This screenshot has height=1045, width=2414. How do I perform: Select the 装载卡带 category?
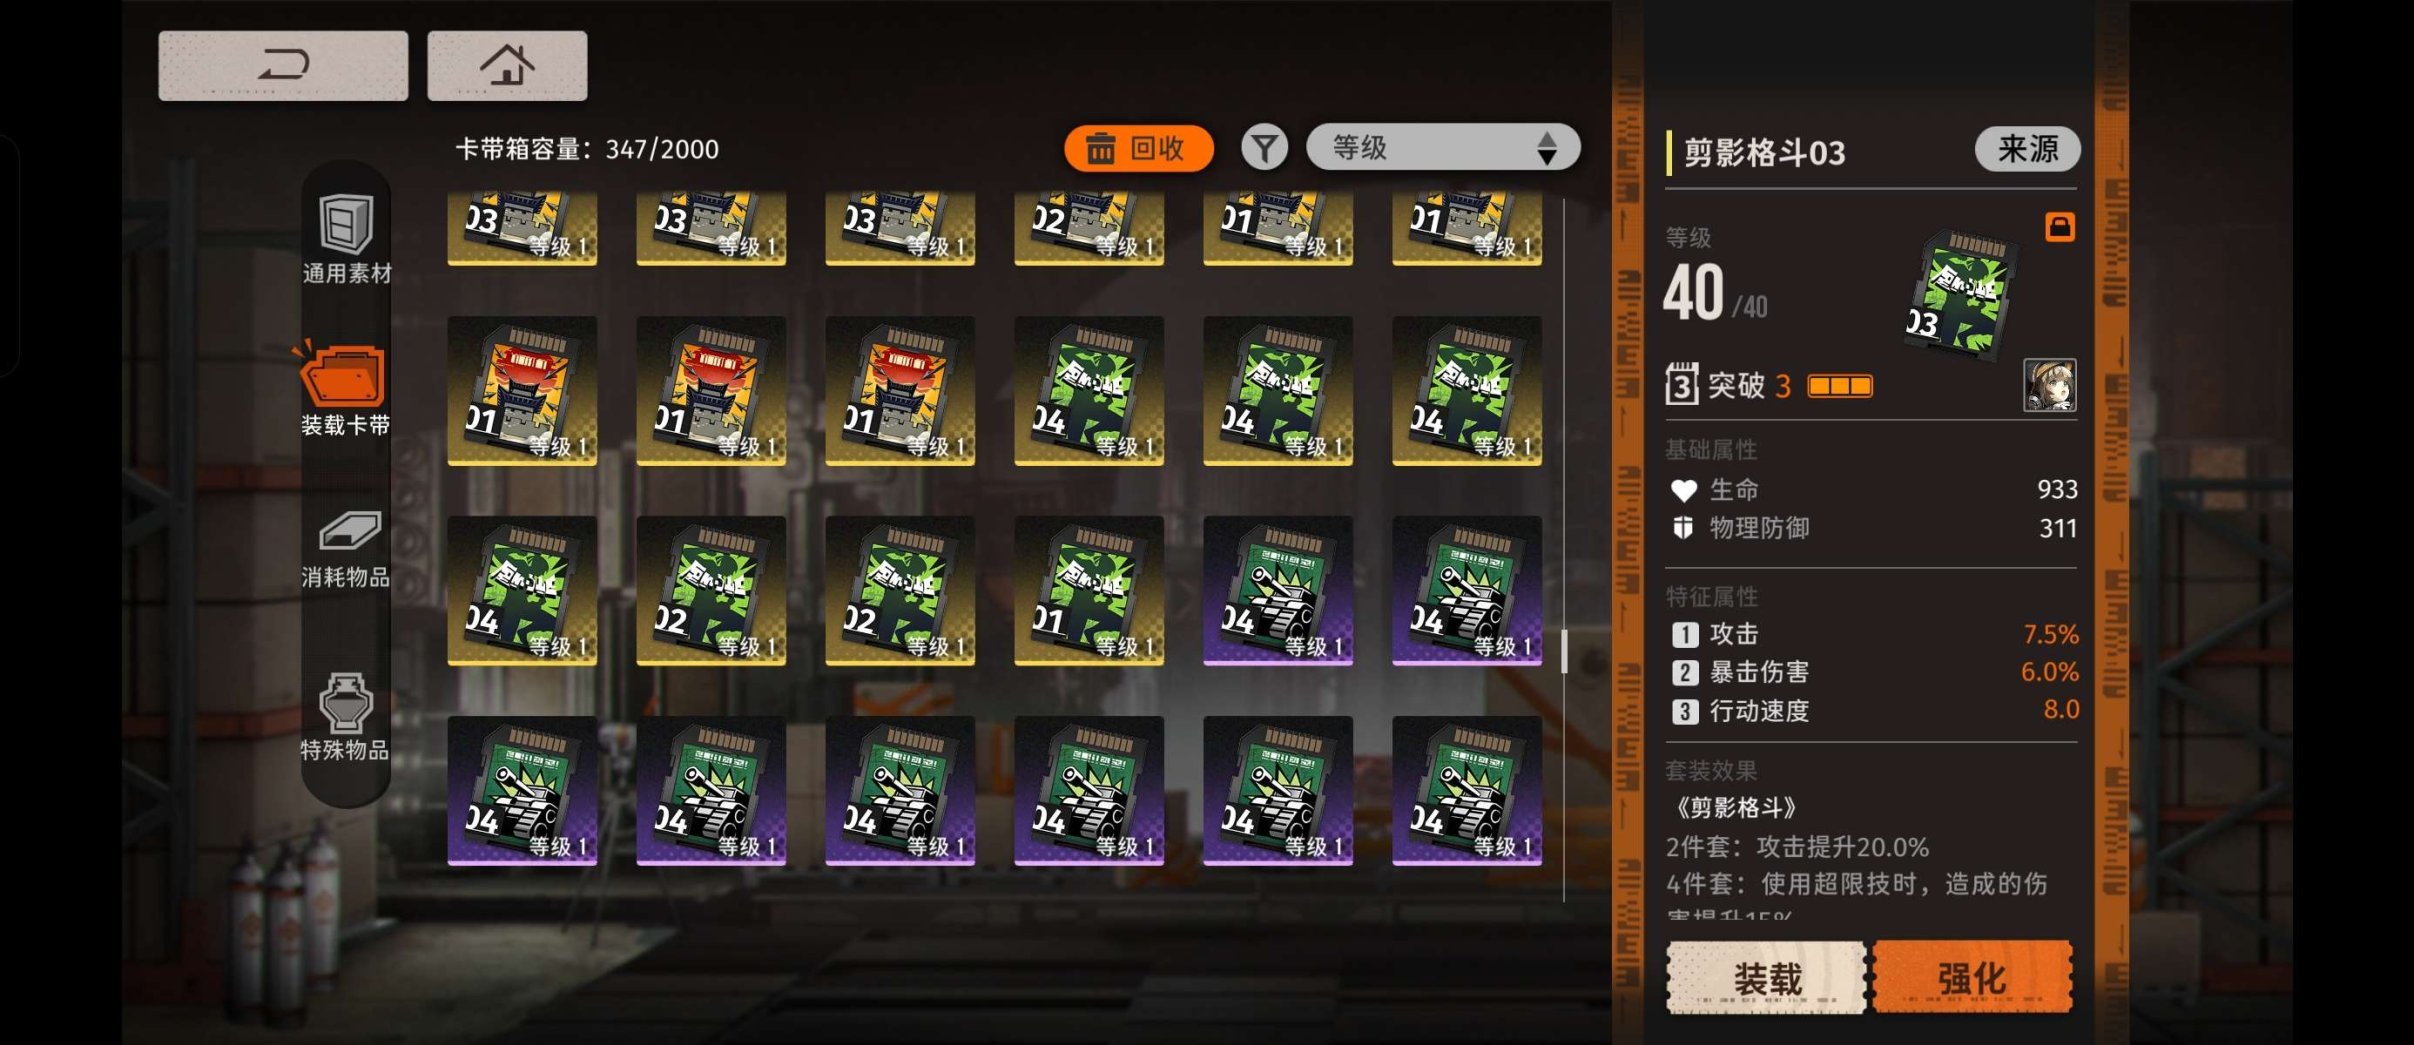point(344,390)
